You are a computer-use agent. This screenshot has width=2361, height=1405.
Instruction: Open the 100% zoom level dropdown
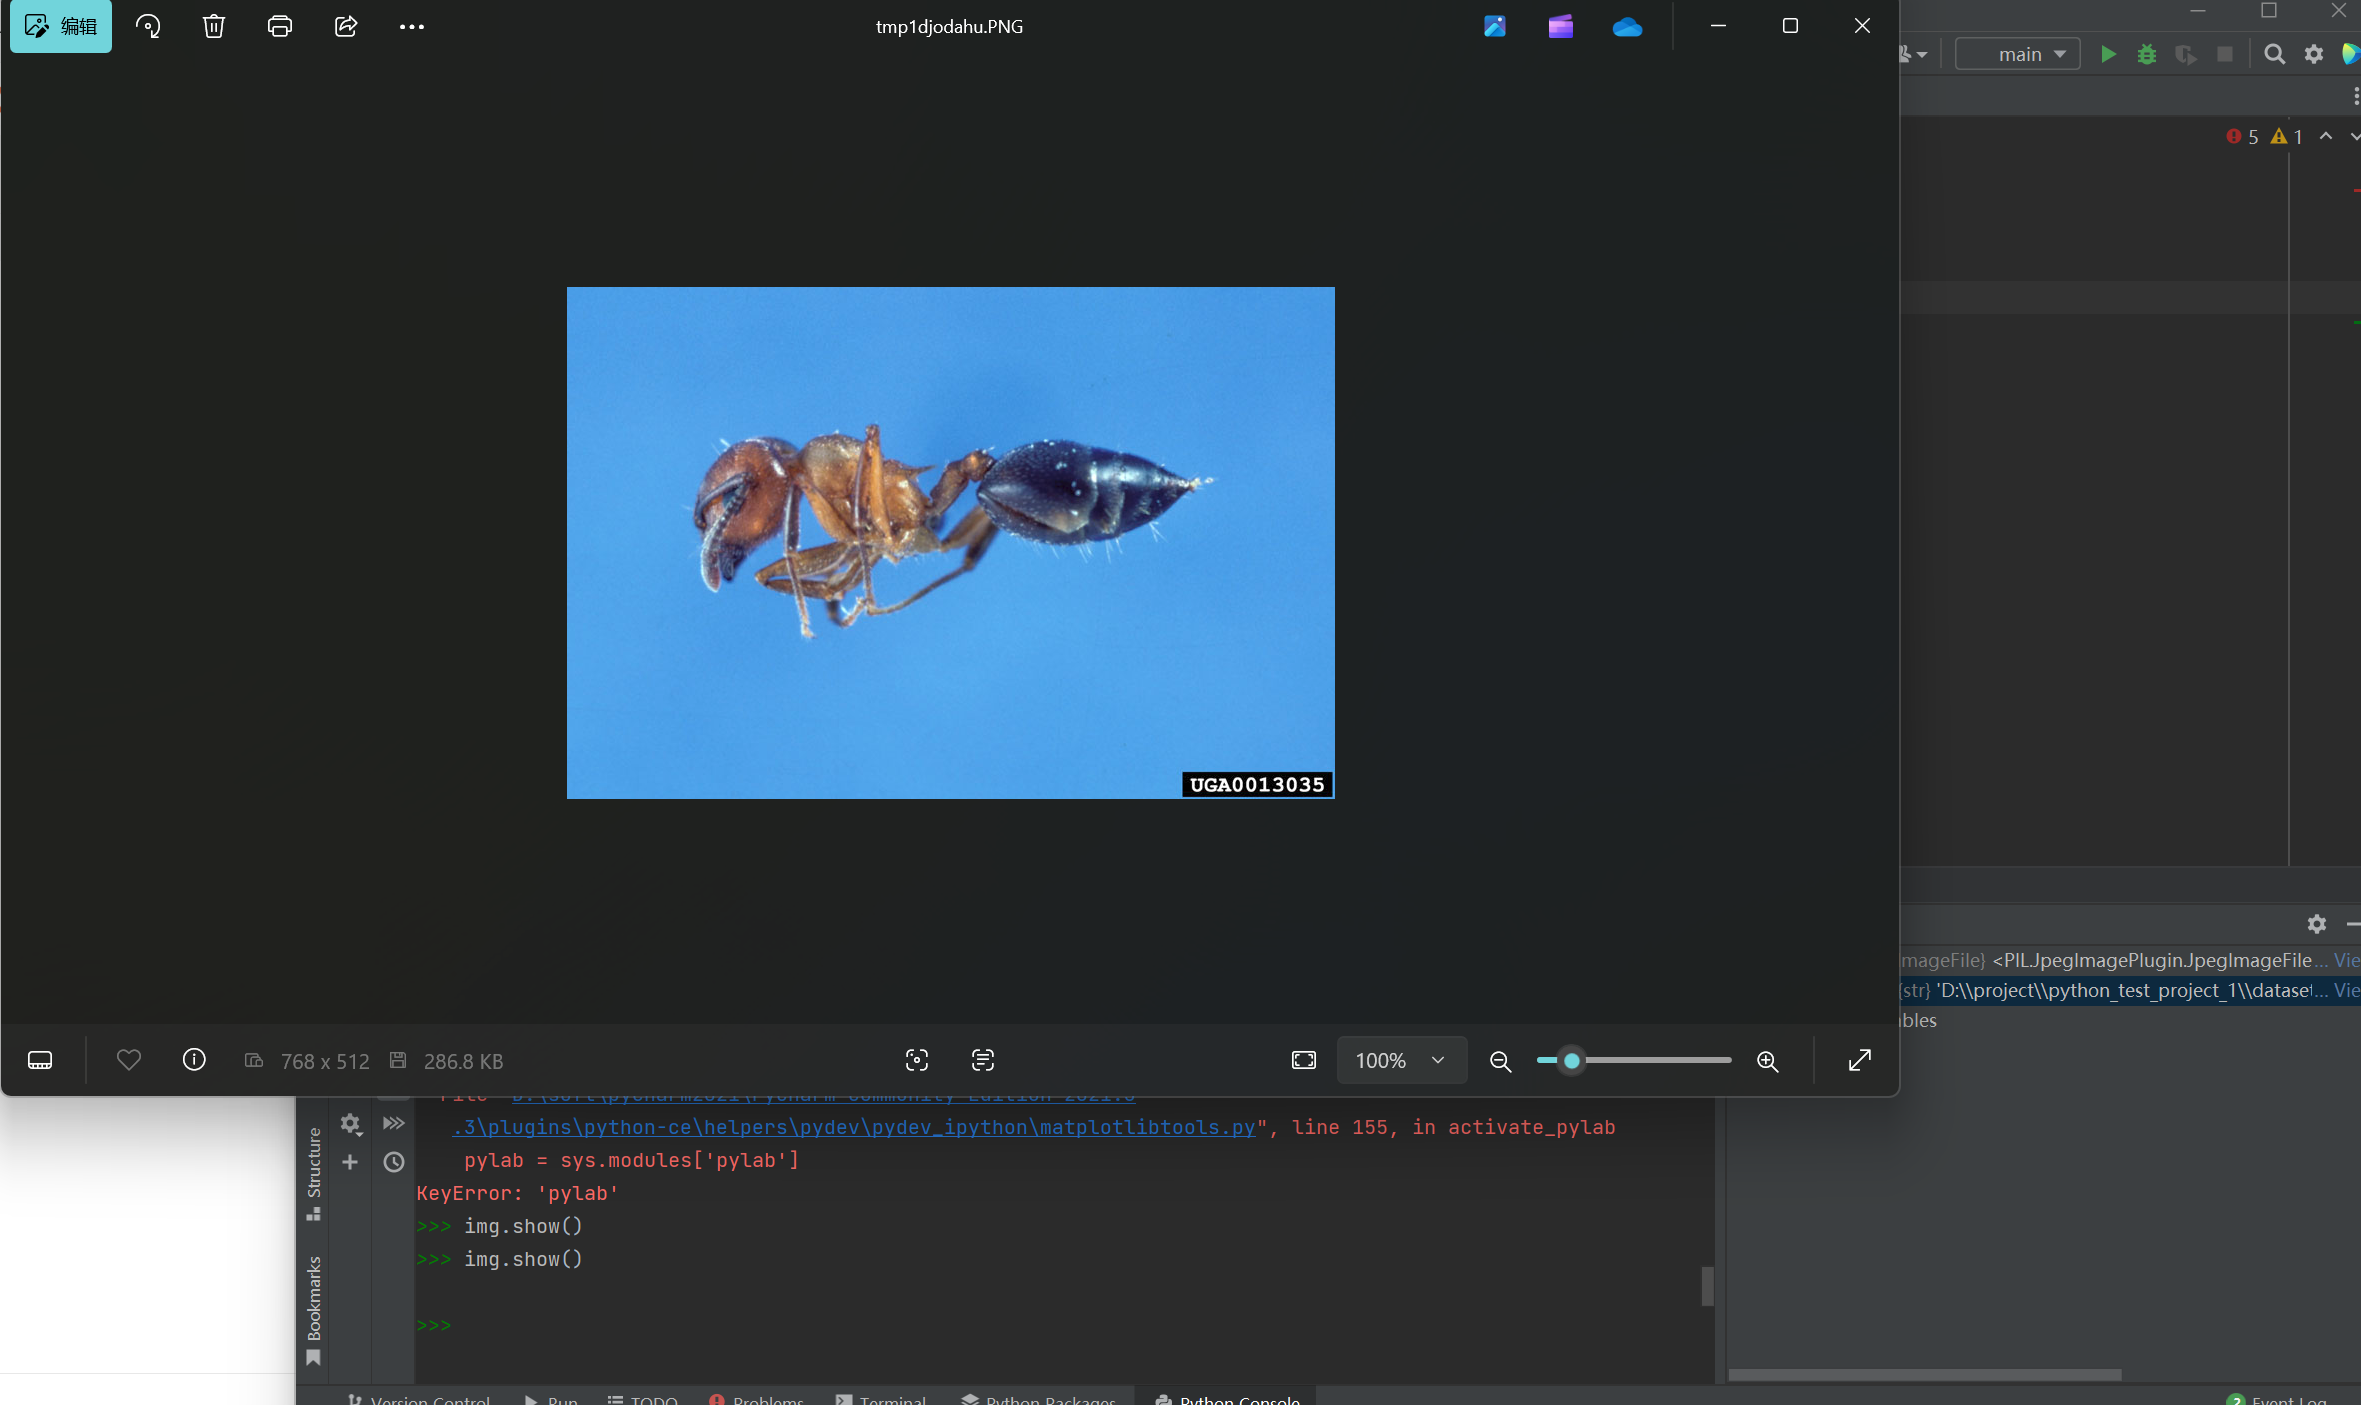(x=1401, y=1060)
